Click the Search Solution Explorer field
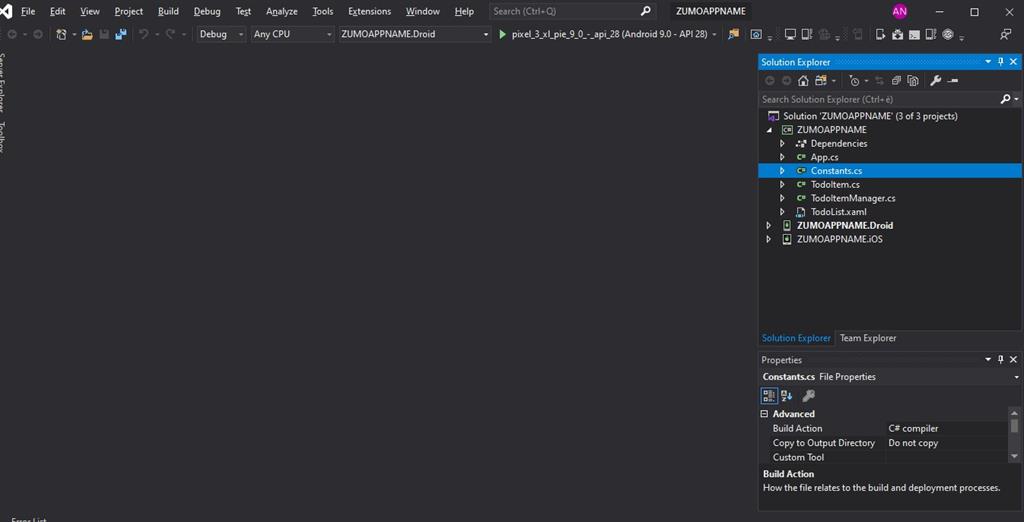The image size is (1024, 522). coord(879,99)
